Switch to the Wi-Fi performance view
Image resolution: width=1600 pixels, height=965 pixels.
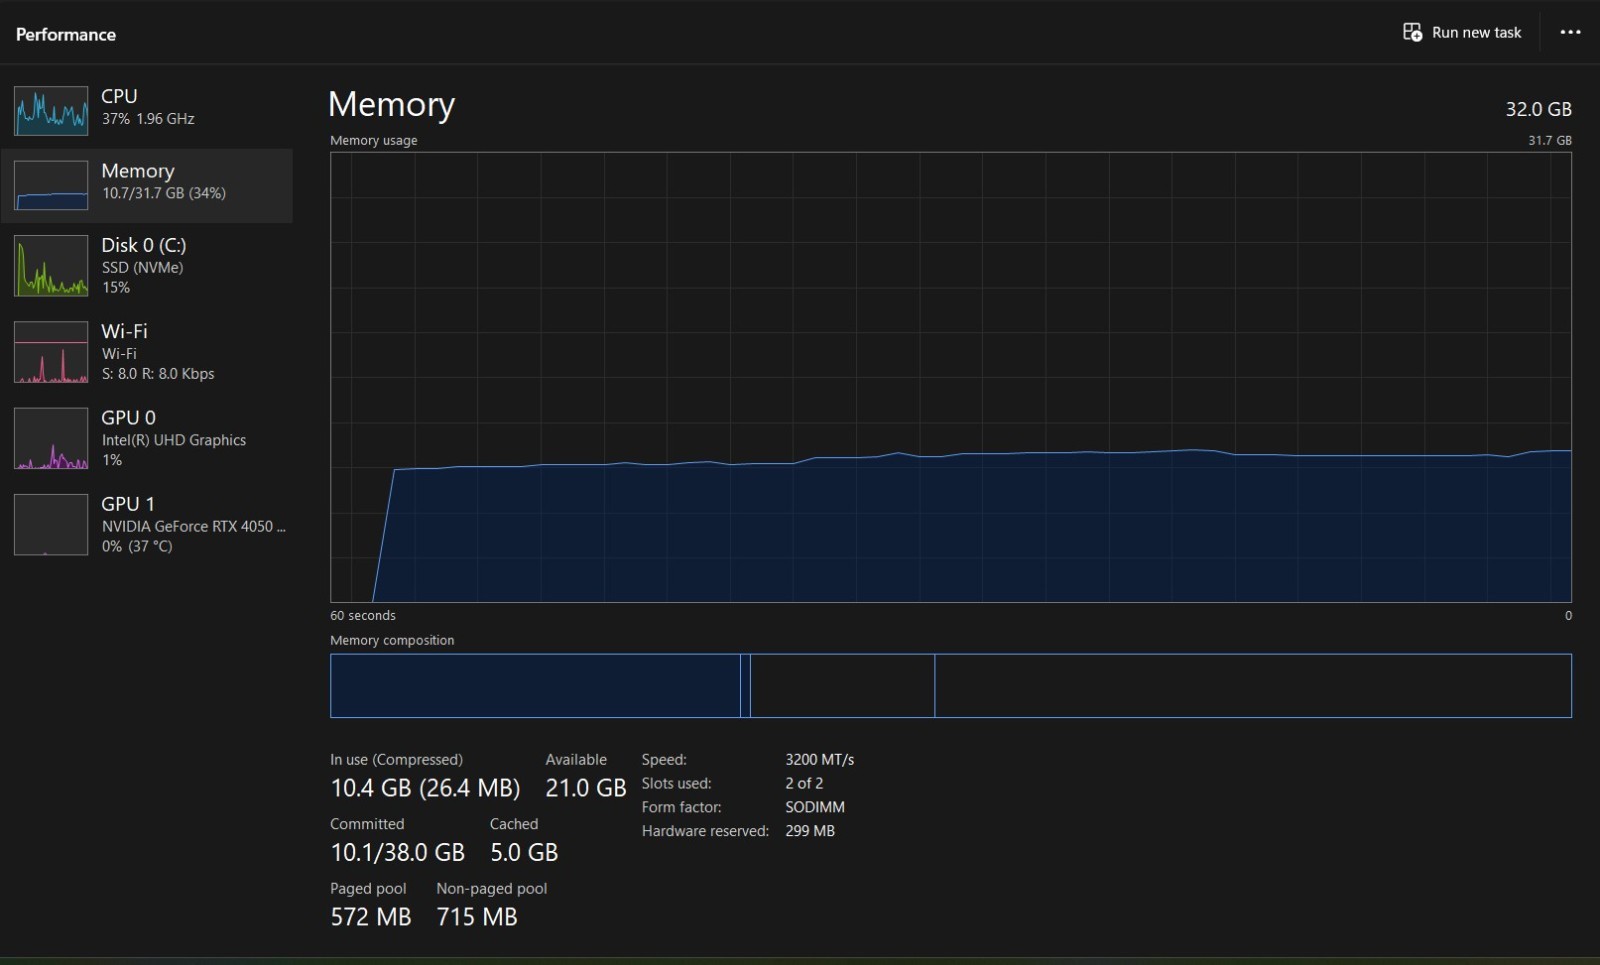147,352
